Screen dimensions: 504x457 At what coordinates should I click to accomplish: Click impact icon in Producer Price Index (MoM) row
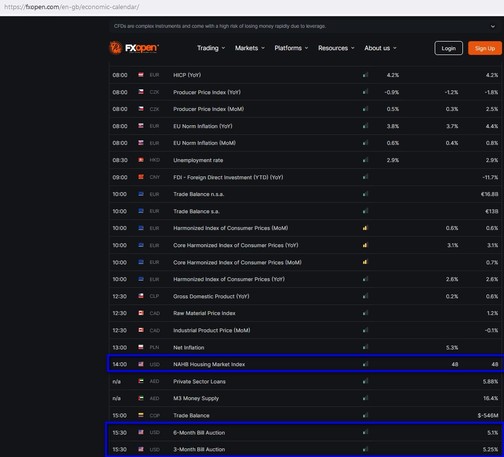point(365,109)
